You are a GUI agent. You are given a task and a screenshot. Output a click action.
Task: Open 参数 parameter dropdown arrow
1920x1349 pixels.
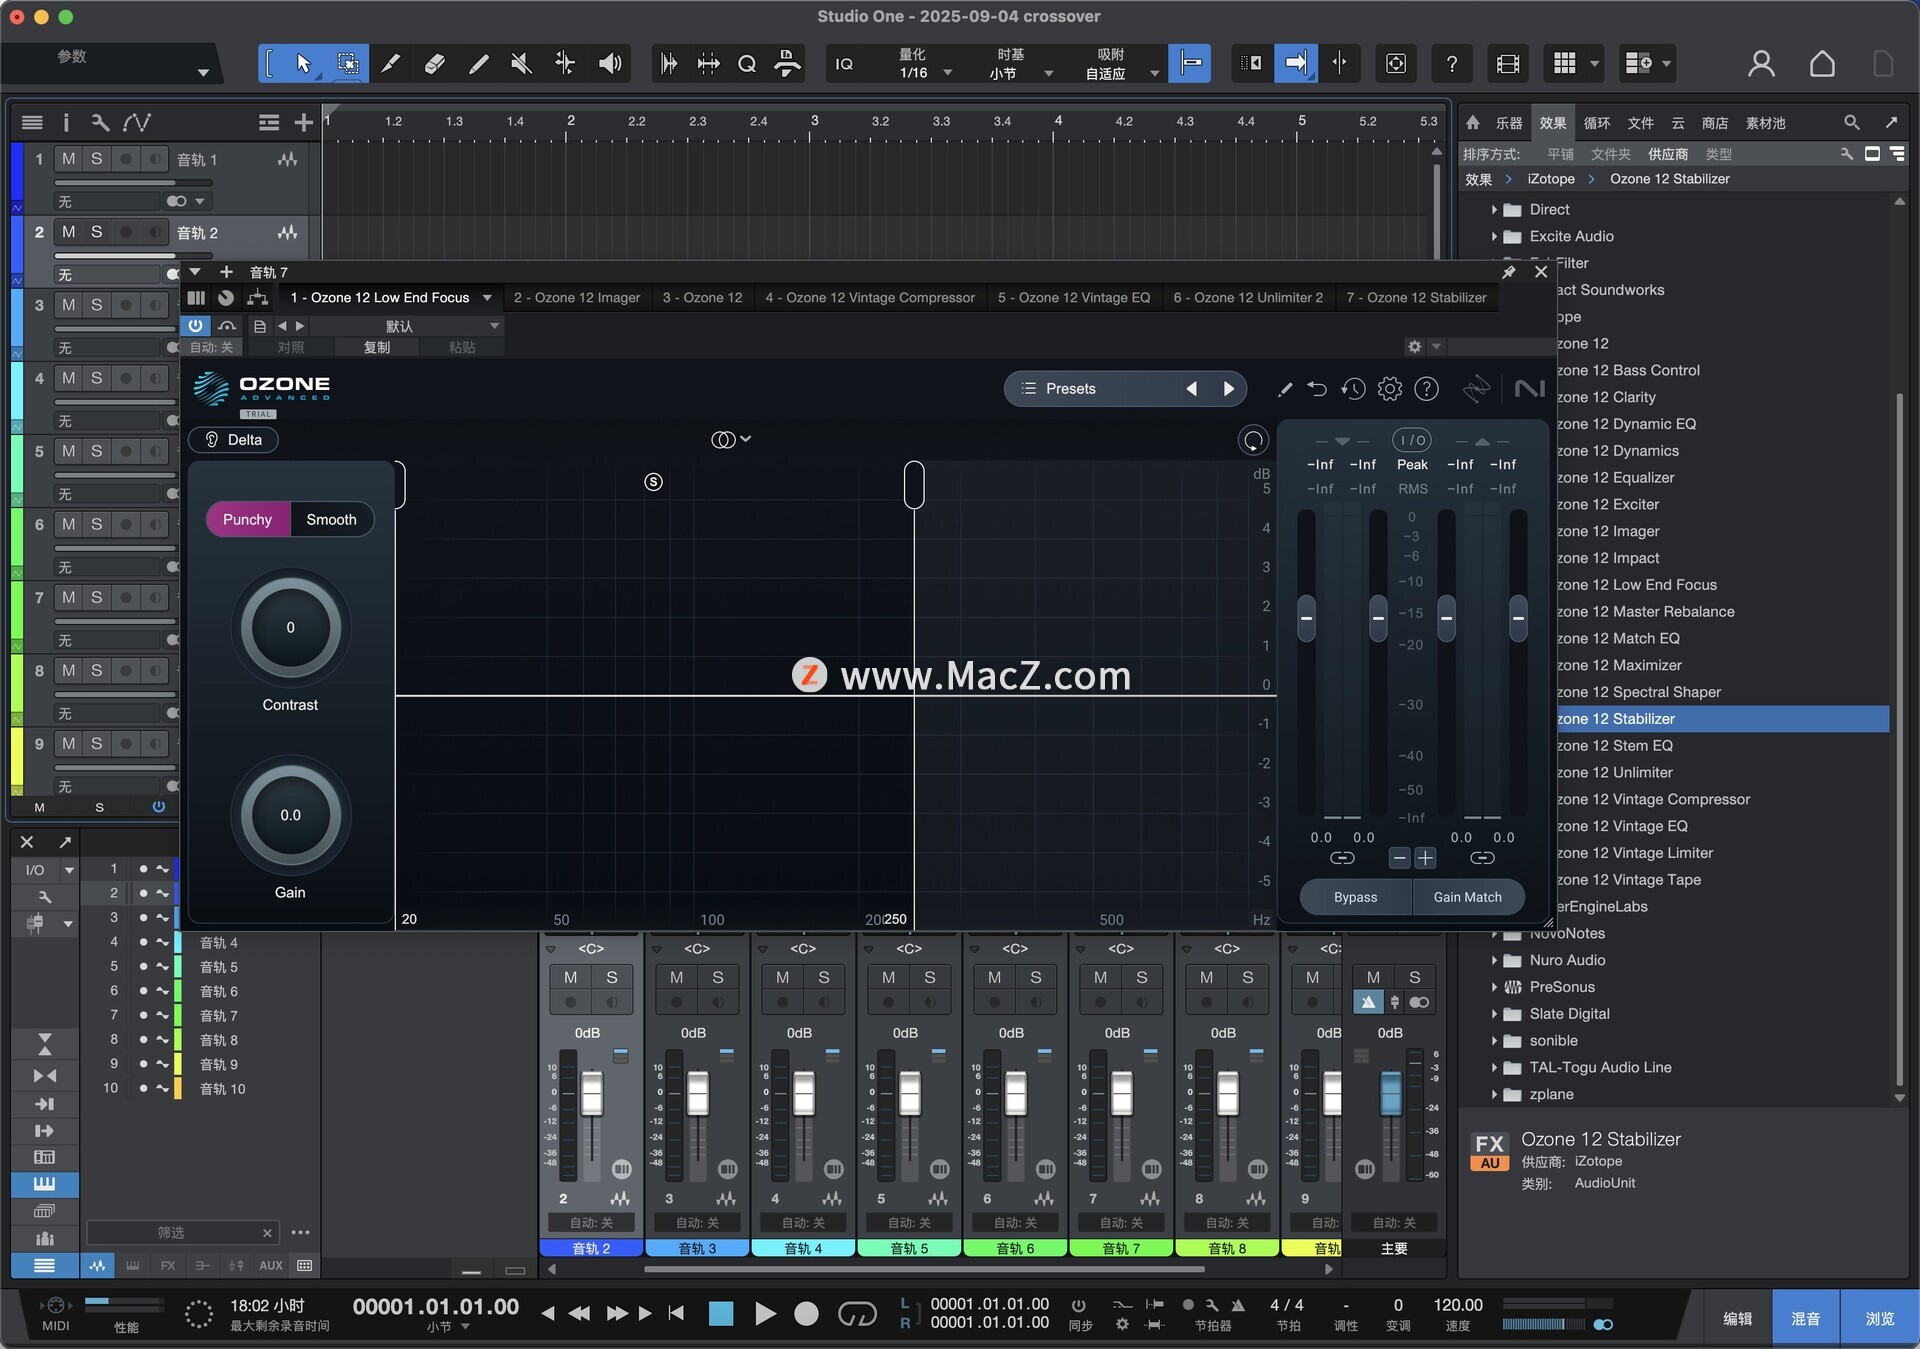click(x=203, y=72)
